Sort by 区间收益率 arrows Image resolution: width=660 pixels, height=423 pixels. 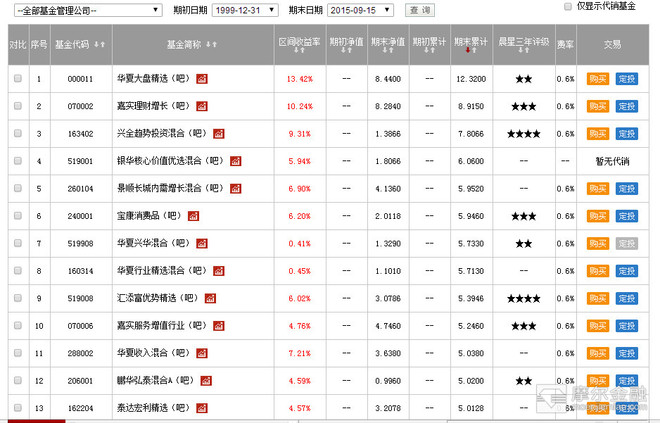point(299,50)
